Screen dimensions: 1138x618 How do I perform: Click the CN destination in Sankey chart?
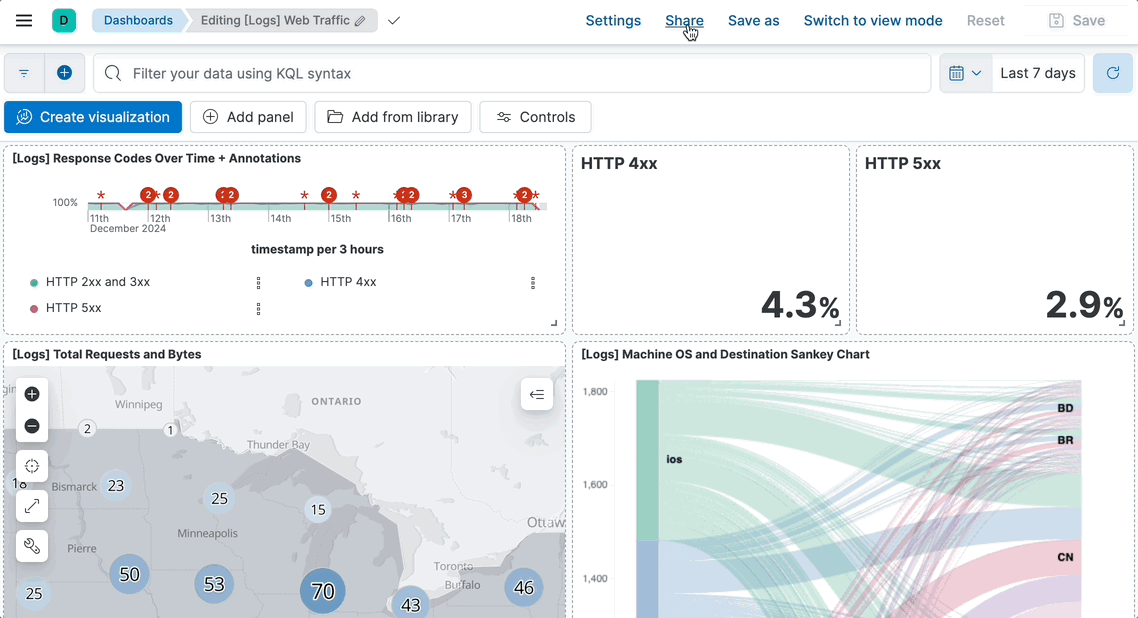(x=1065, y=557)
